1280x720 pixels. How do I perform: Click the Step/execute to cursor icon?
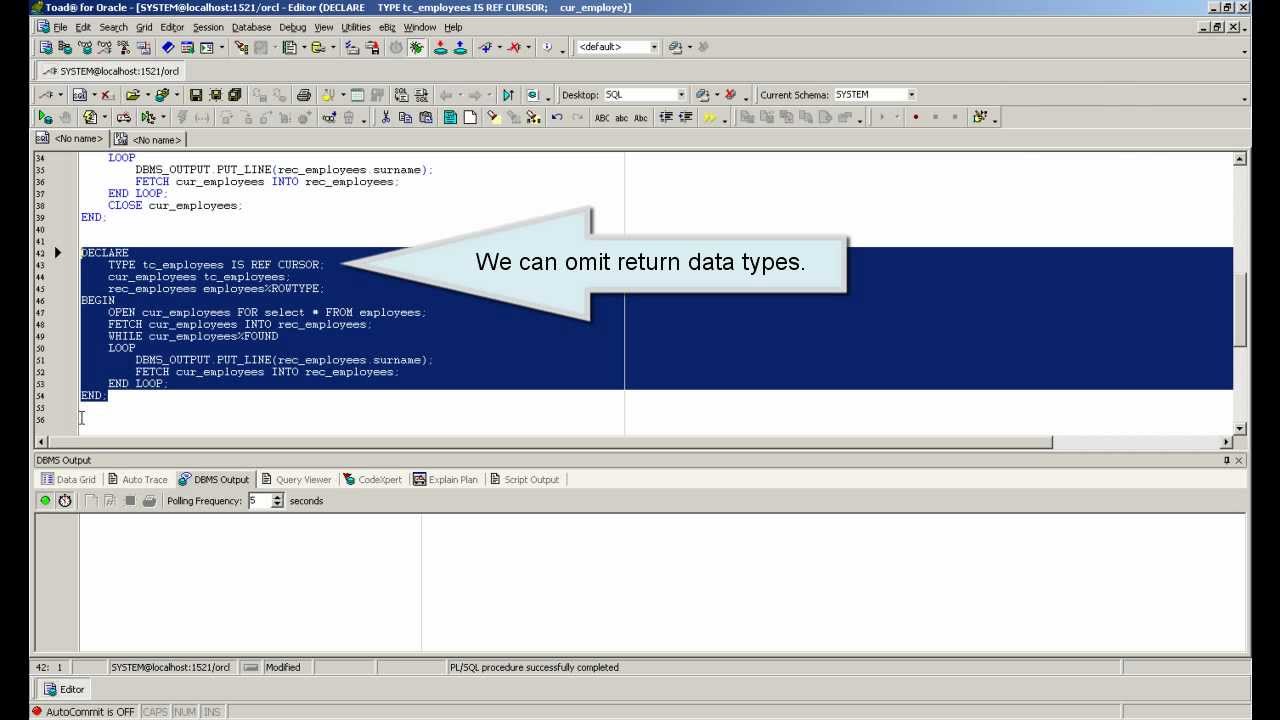(508, 95)
